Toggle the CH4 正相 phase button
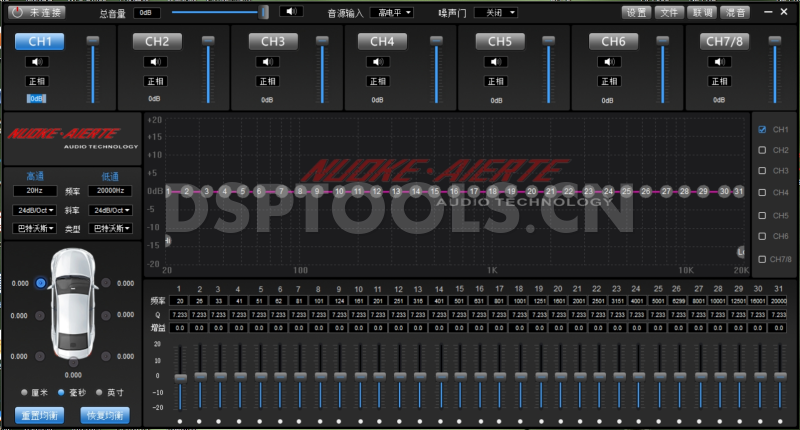The width and height of the screenshot is (800, 430). click(x=378, y=81)
